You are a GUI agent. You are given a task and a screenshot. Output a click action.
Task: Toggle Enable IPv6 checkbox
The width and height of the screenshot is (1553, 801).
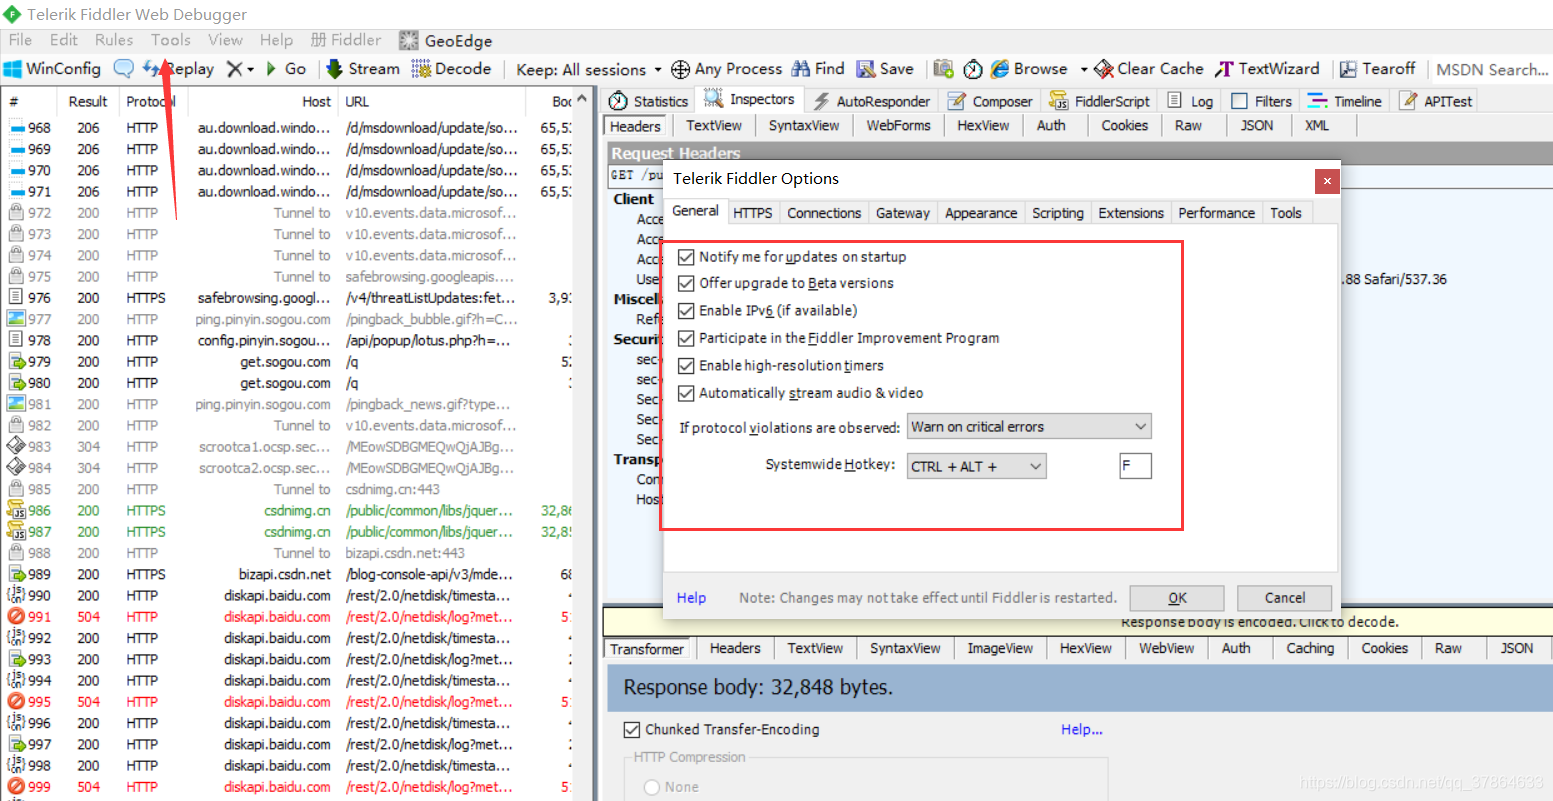coord(686,311)
